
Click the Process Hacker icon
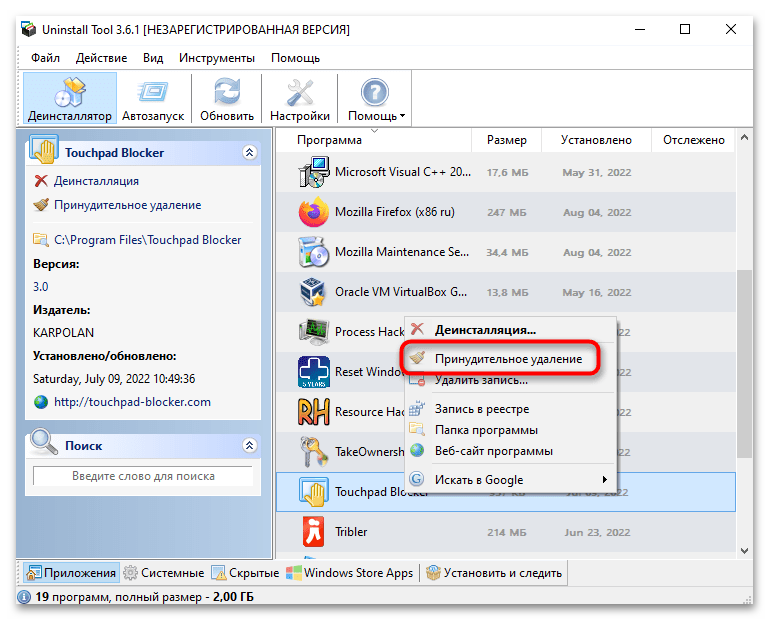[x=313, y=332]
